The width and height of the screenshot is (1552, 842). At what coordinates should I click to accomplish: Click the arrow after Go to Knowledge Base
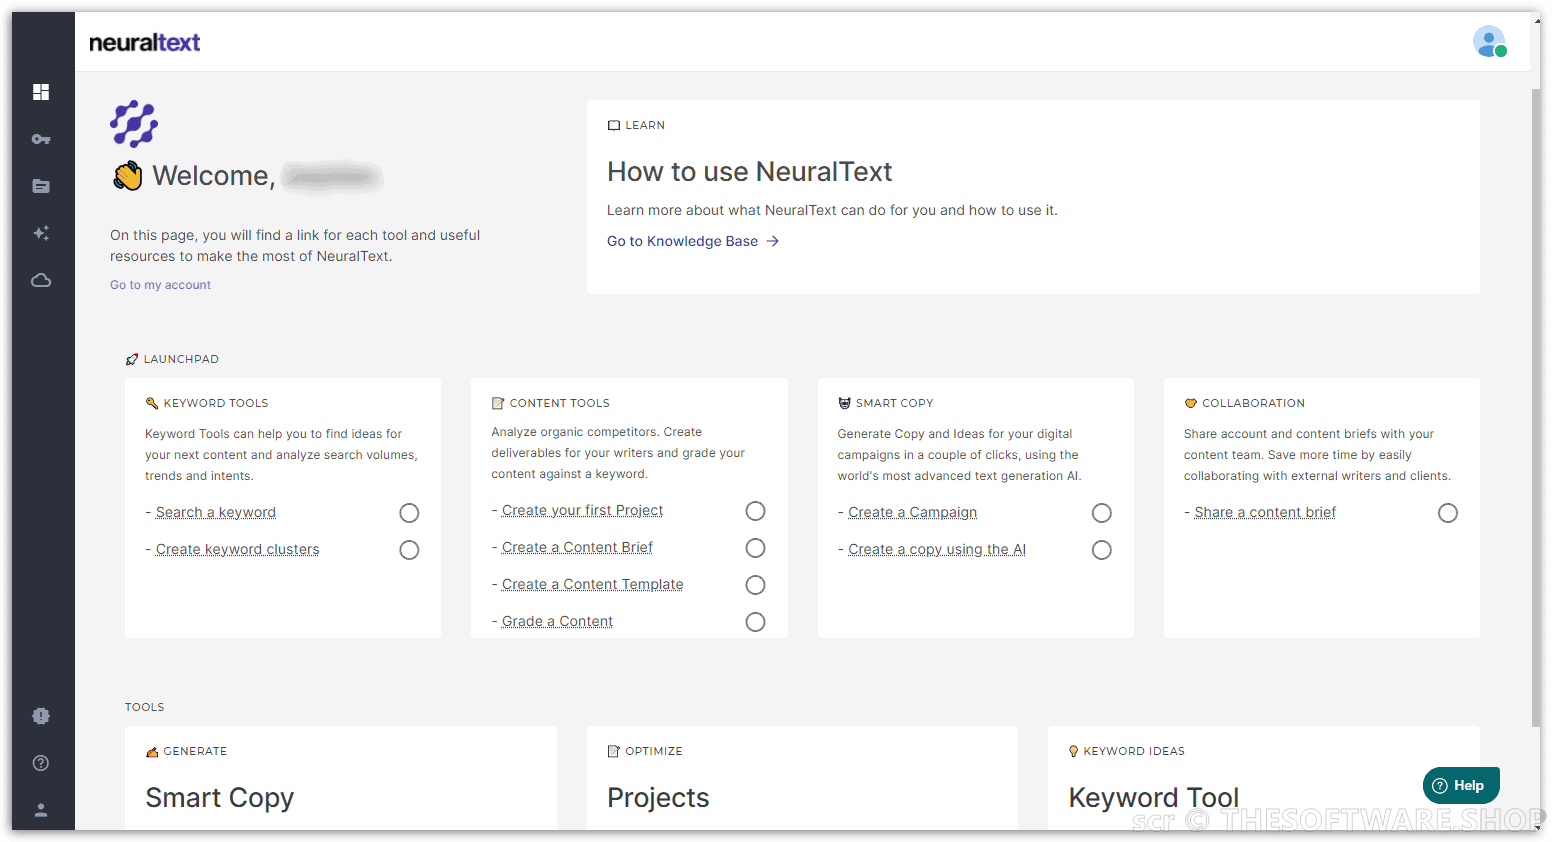(772, 241)
